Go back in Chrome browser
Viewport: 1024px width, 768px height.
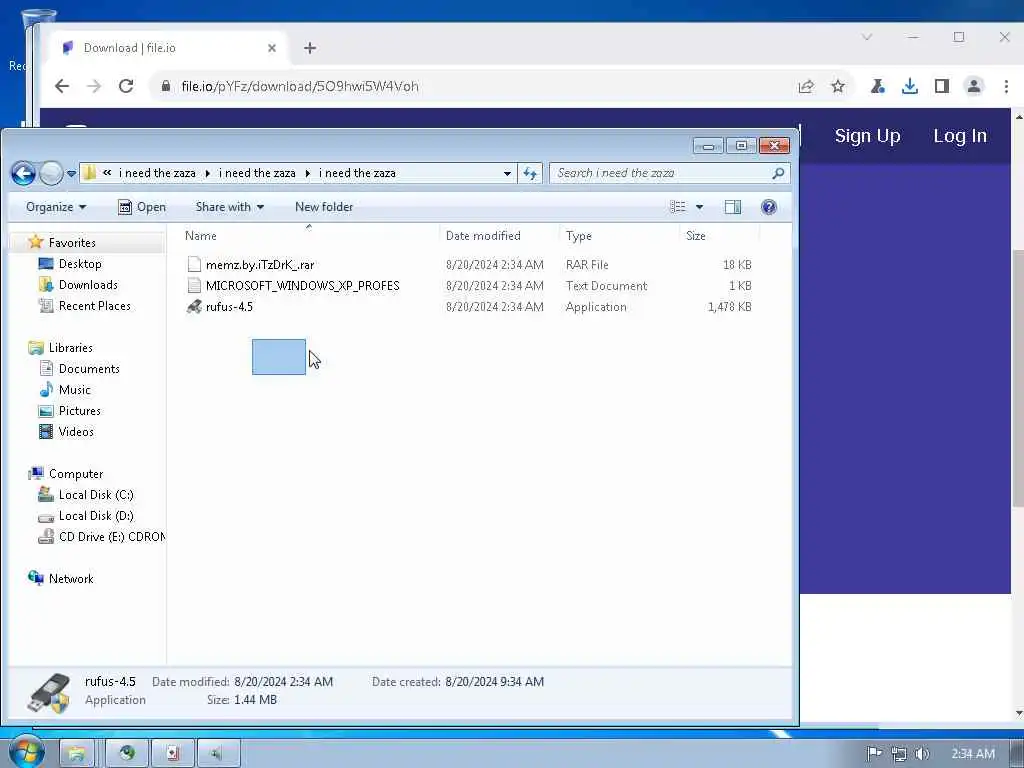pyautogui.click(x=62, y=86)
